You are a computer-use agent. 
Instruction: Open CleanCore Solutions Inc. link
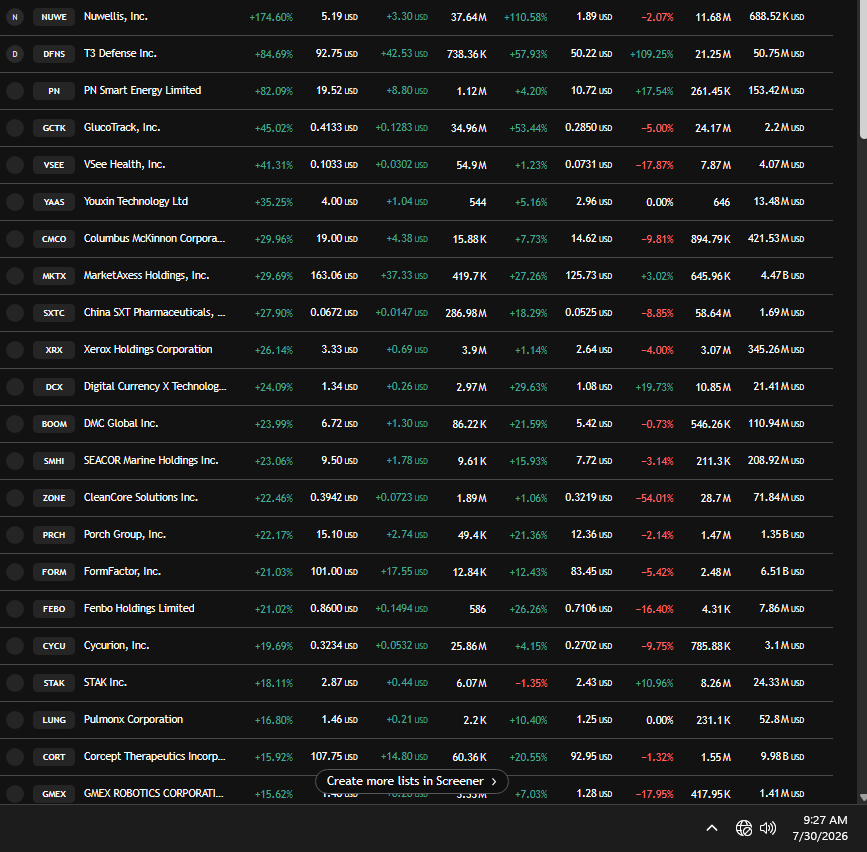tap(140, 498)
